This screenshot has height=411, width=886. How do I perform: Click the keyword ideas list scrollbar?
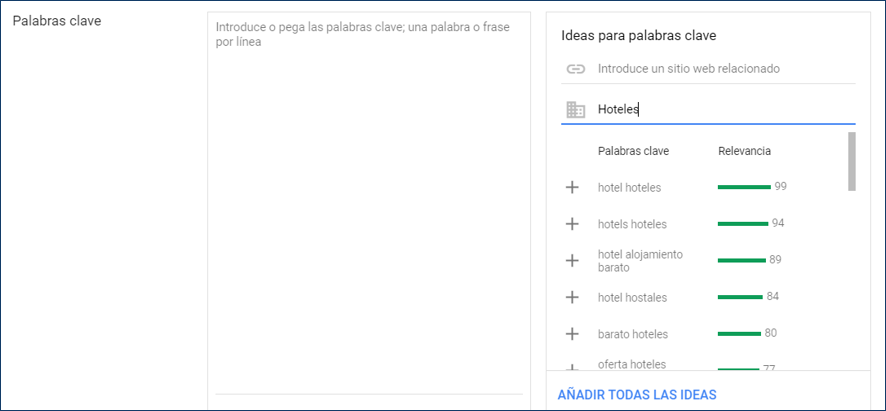click(852, 162)
